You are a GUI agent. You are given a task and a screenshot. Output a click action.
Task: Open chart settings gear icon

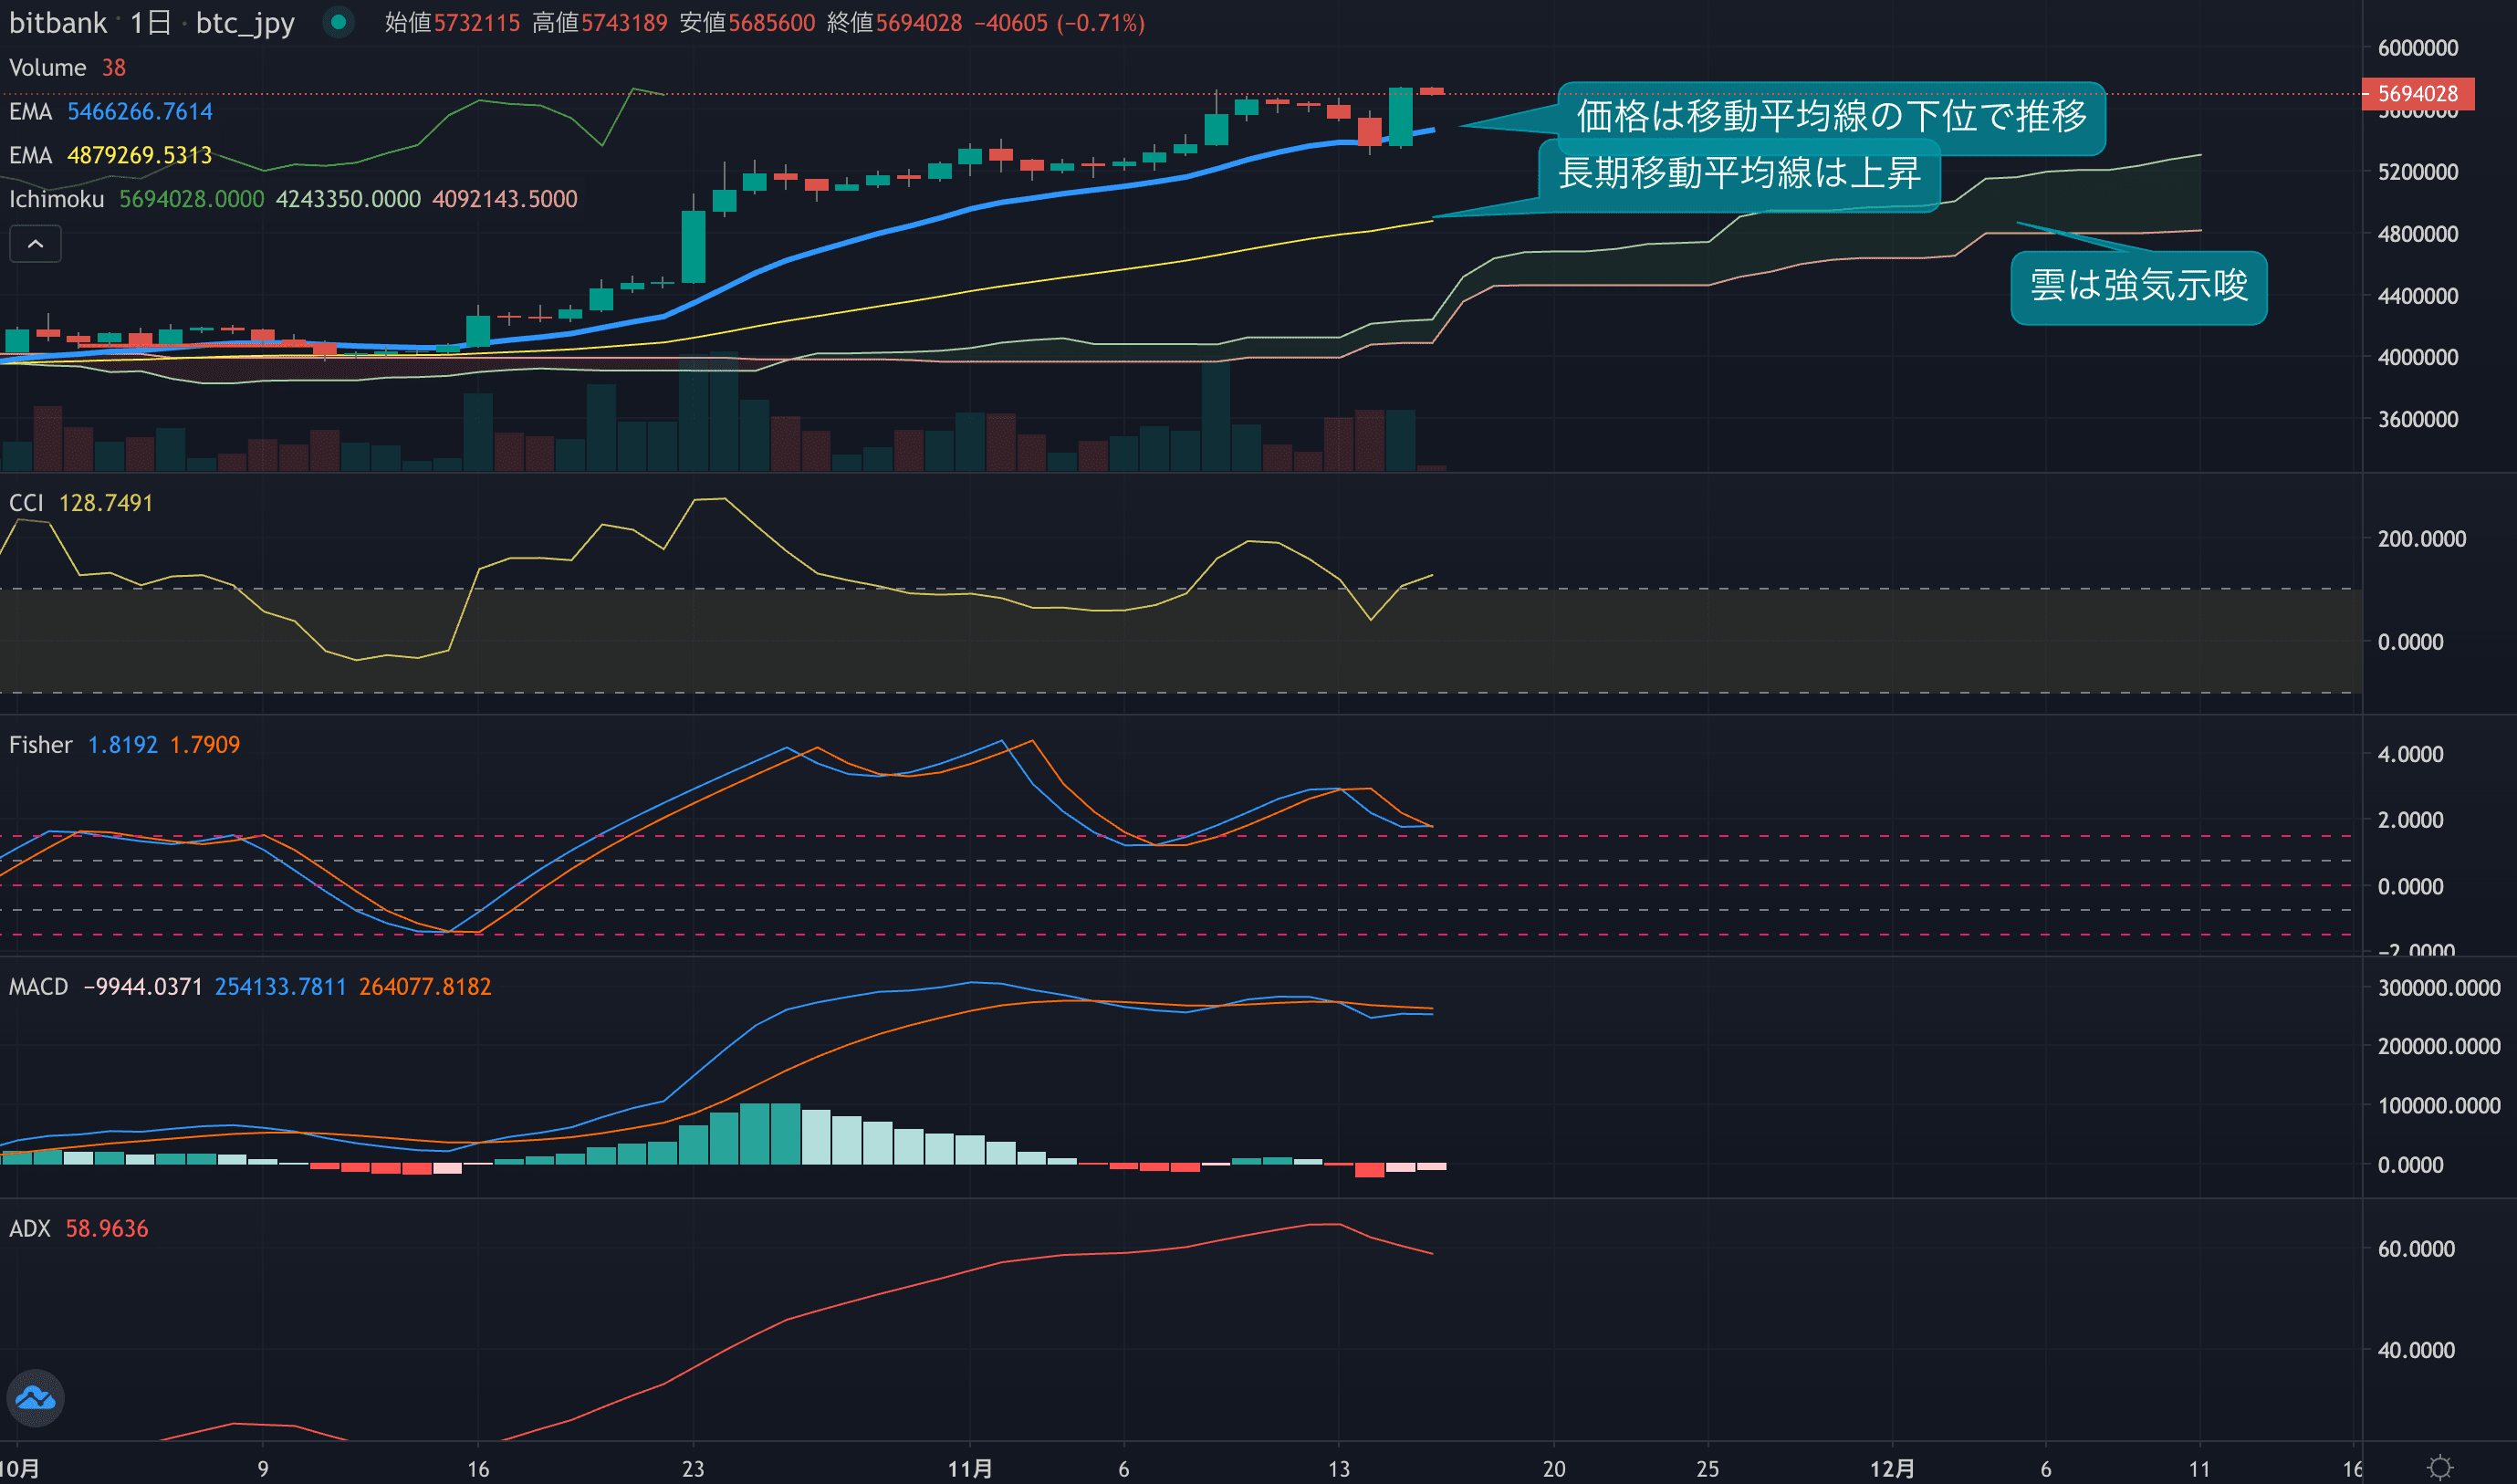coord(2440,1467)
